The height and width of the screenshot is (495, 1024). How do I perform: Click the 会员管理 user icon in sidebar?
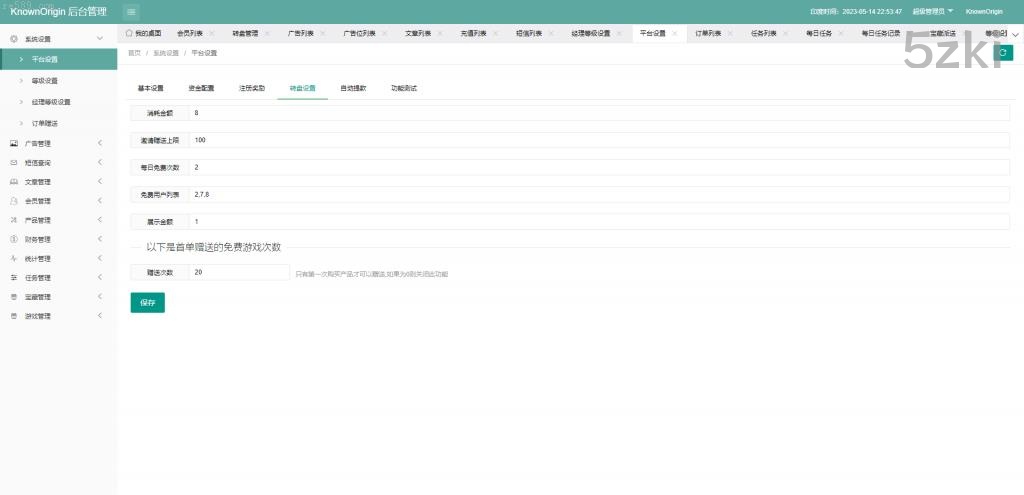click(x=14, y=201)
